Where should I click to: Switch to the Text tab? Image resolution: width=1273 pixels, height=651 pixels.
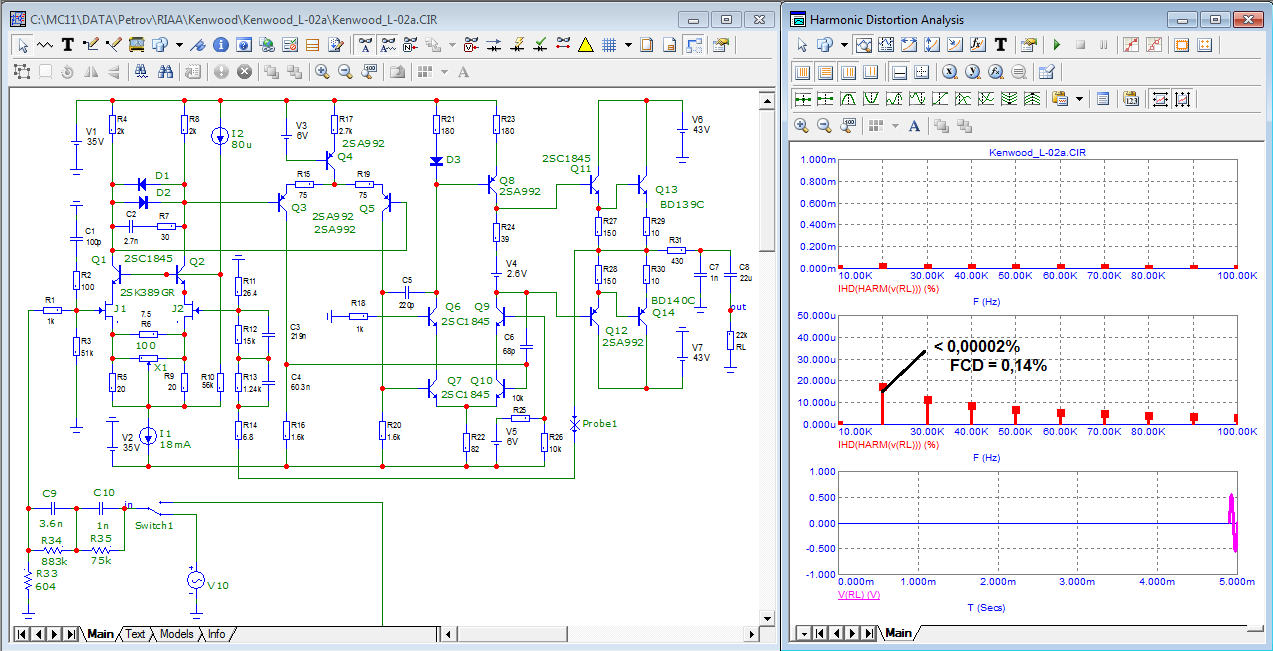135,634
